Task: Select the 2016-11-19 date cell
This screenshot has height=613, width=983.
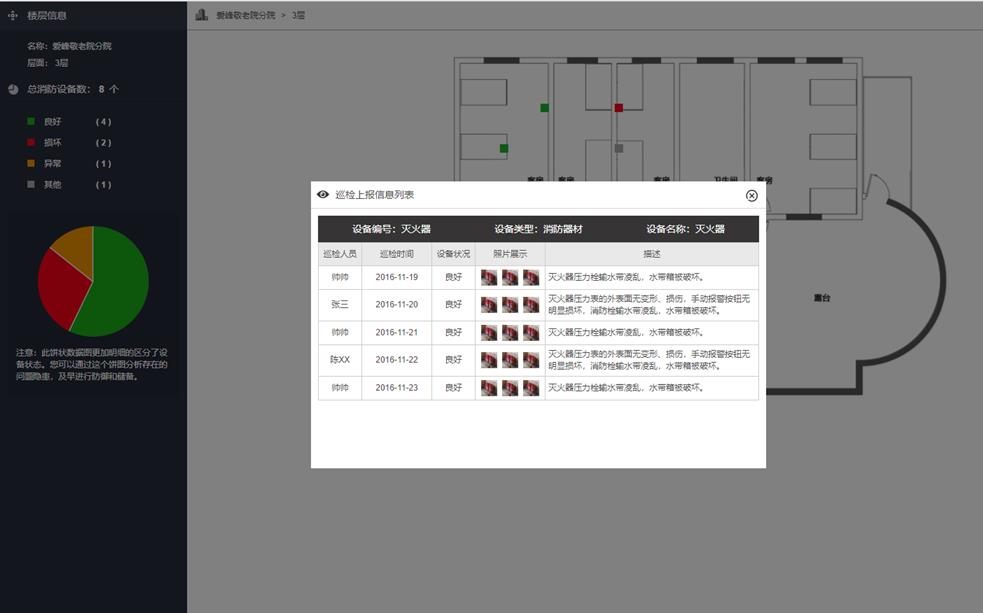Action: coord(397,277)
